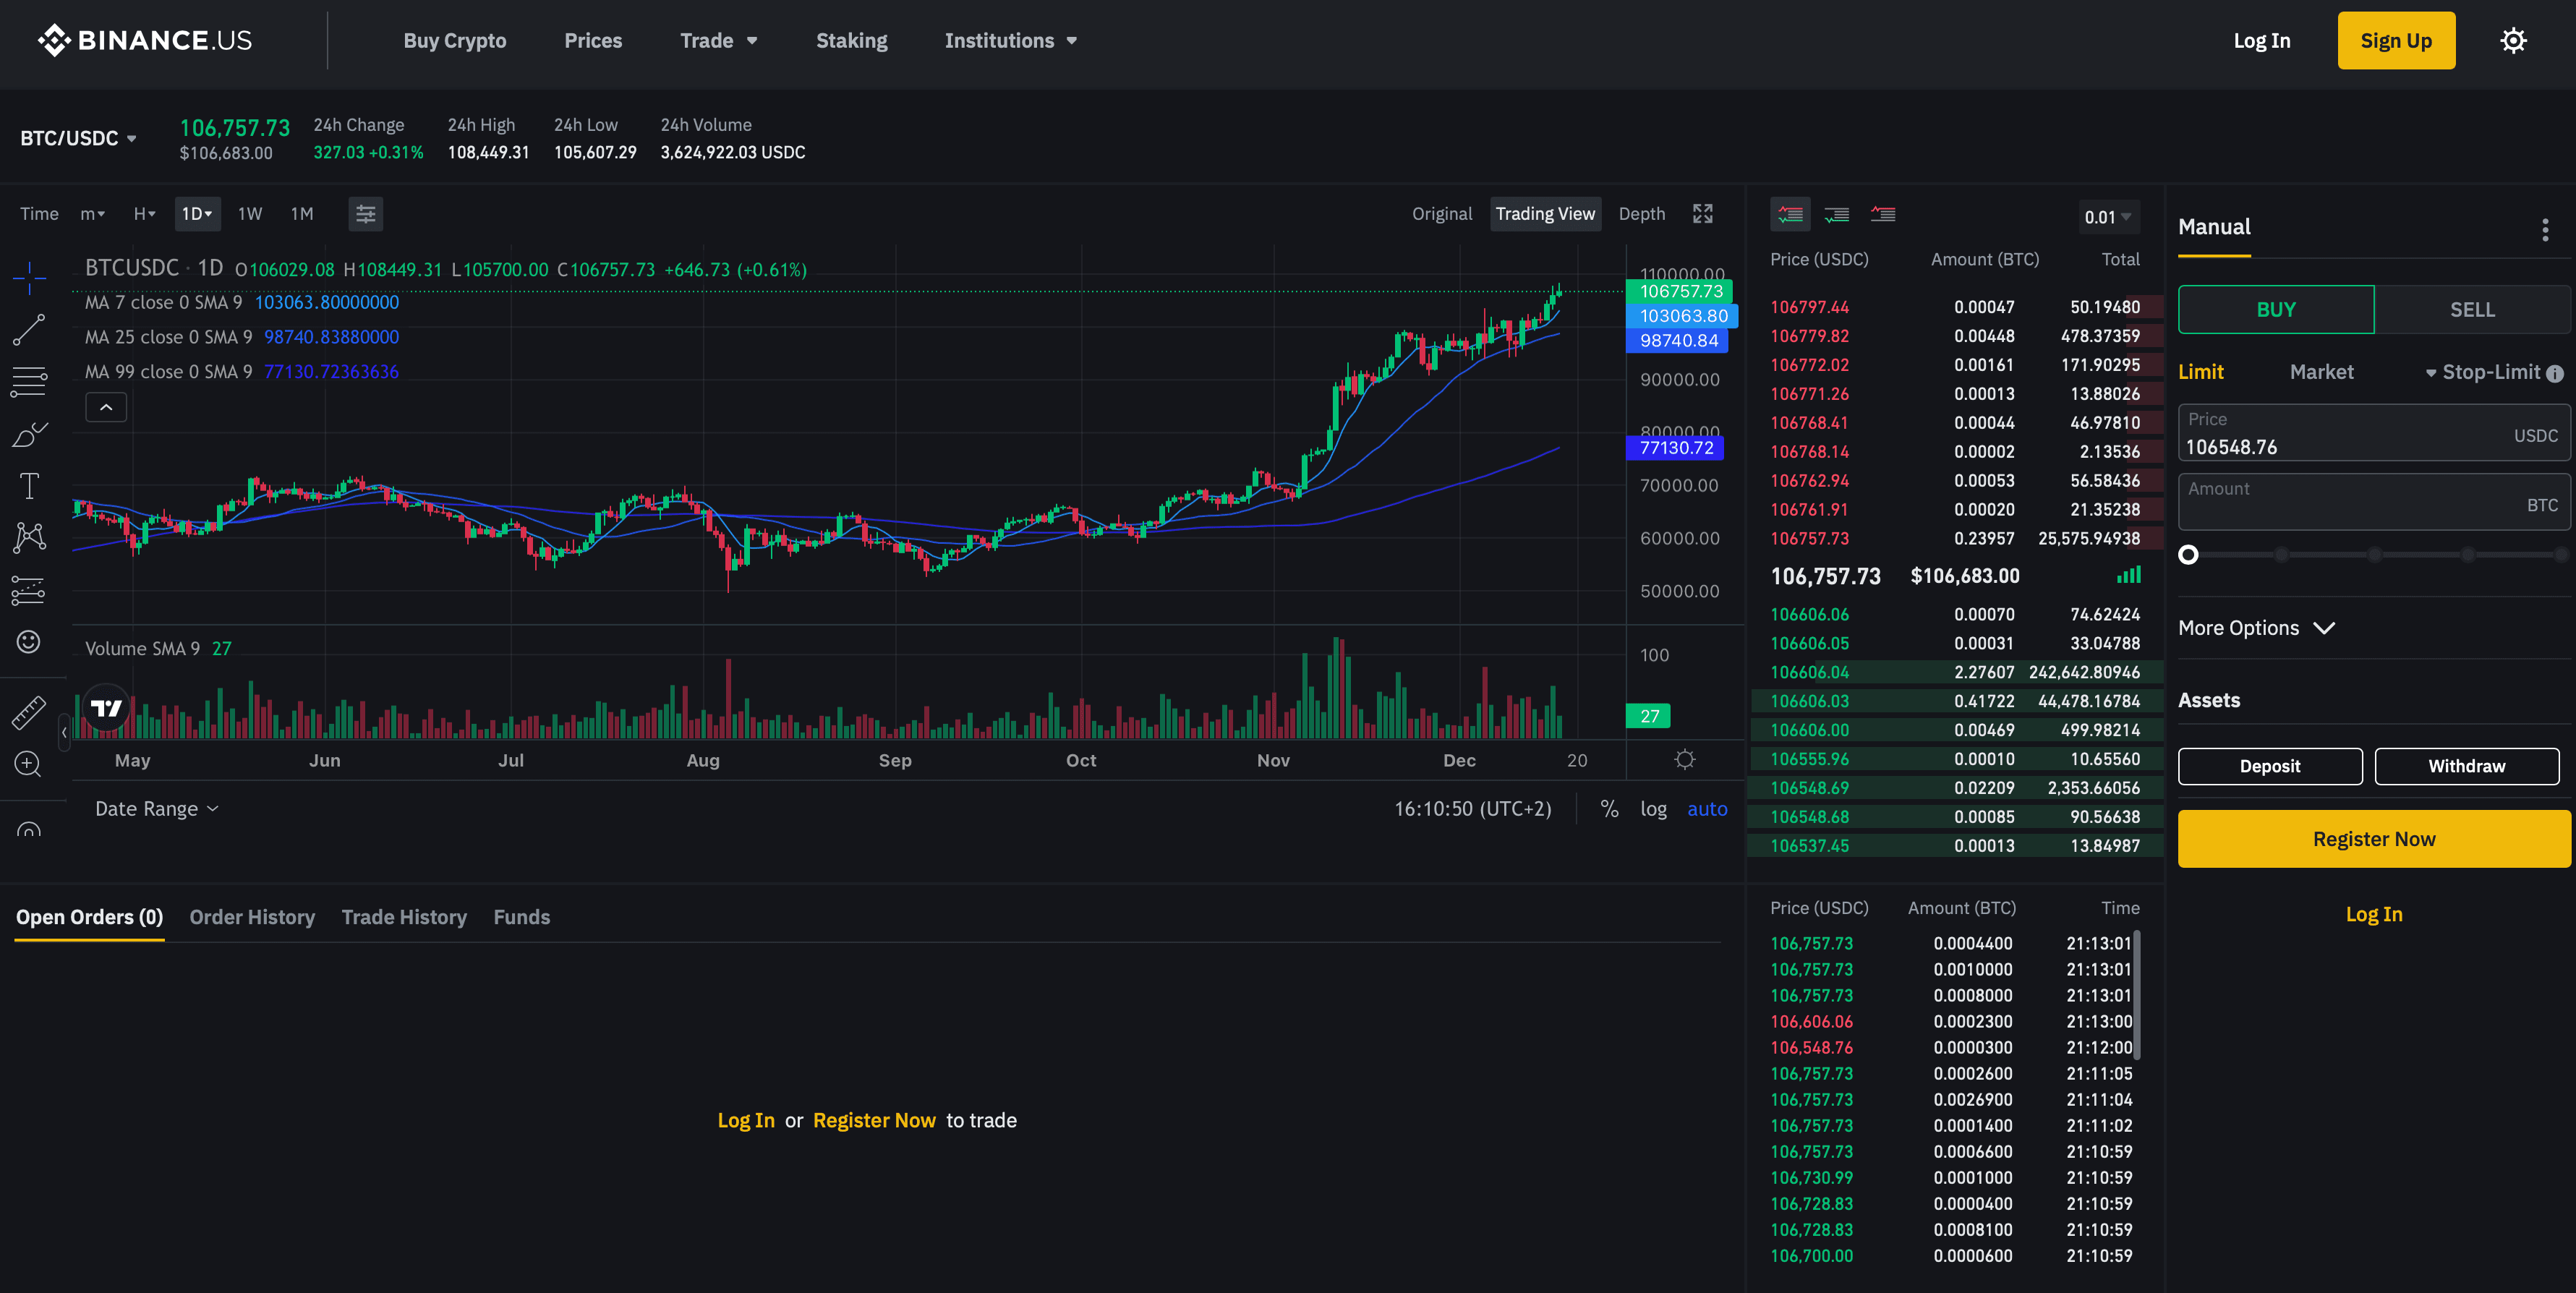The image size is (2576, 1293).
Task: Open the theme settings icon
Action: pos(2512,41)
